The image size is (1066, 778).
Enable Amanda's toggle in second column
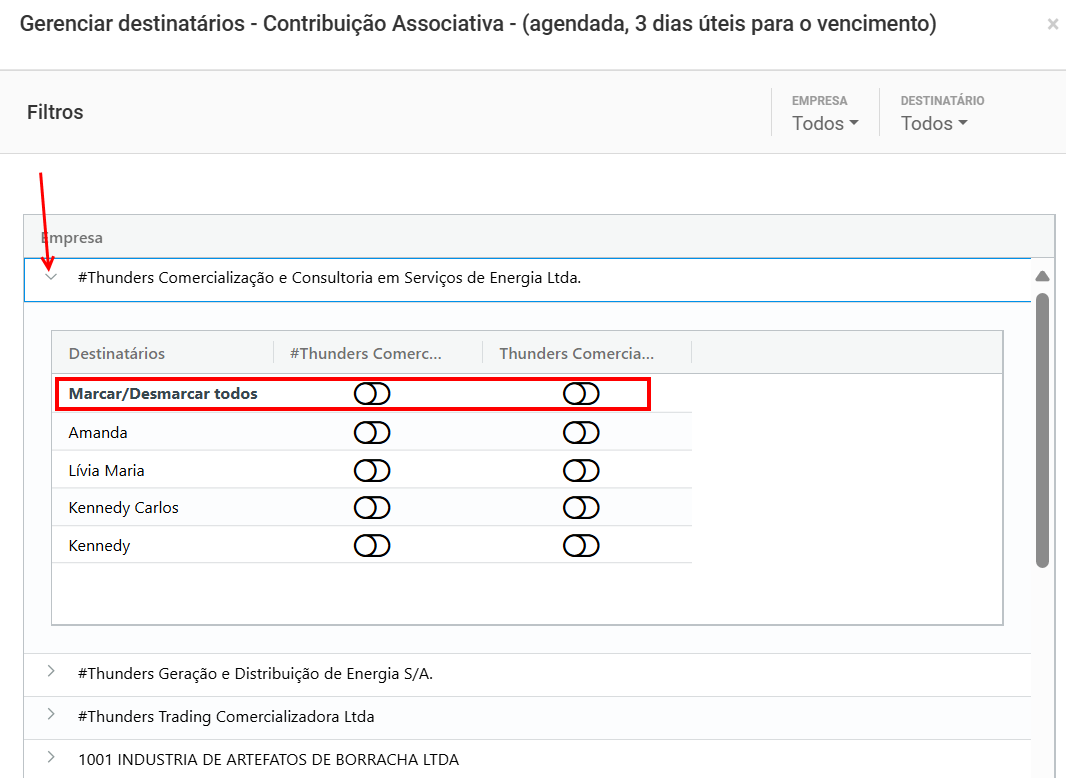tap(580, 432)
